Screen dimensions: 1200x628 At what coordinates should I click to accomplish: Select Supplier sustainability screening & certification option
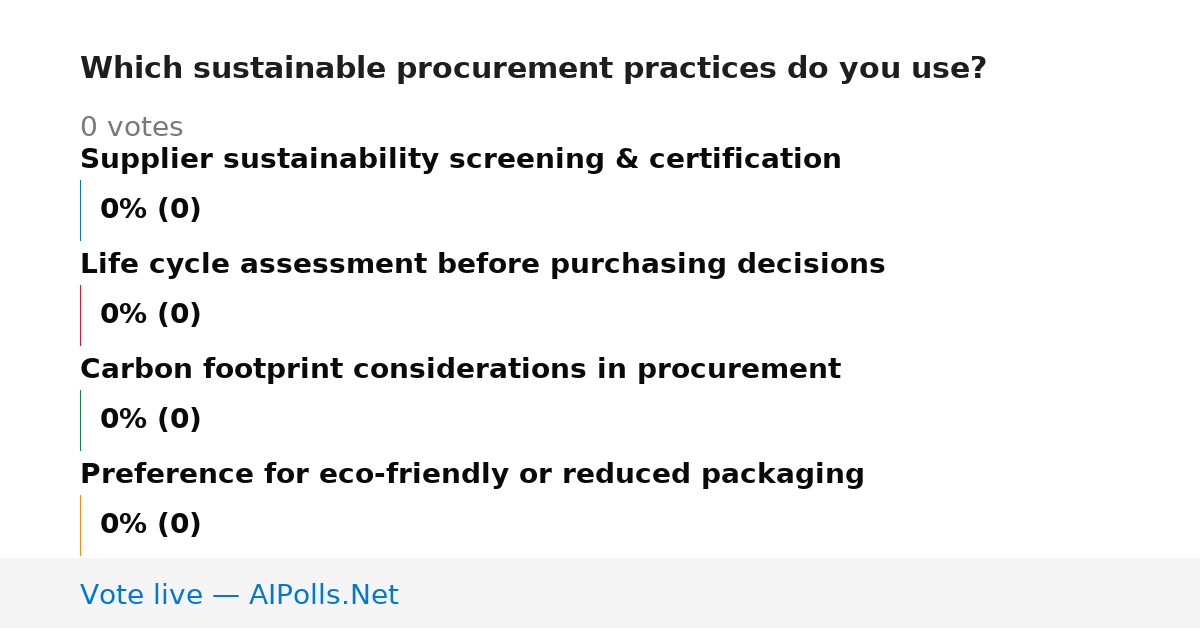pos(460,160)
